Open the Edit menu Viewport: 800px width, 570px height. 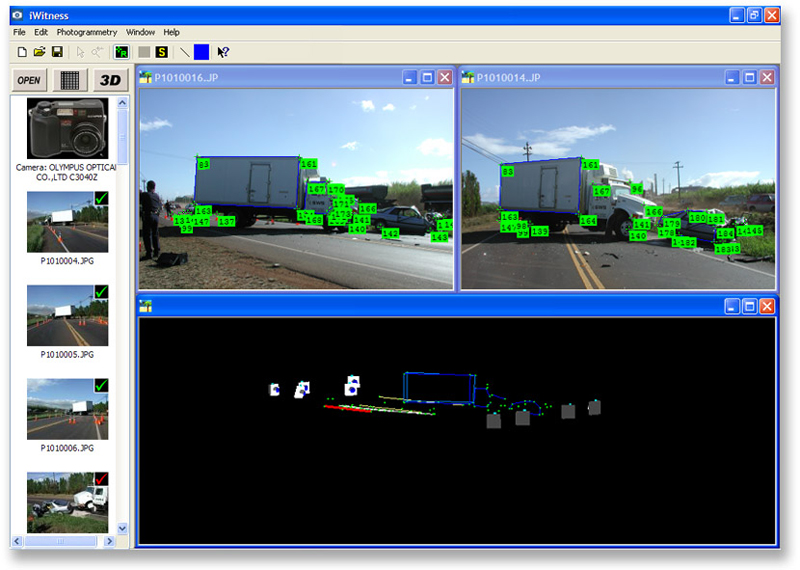pos(41,32)
